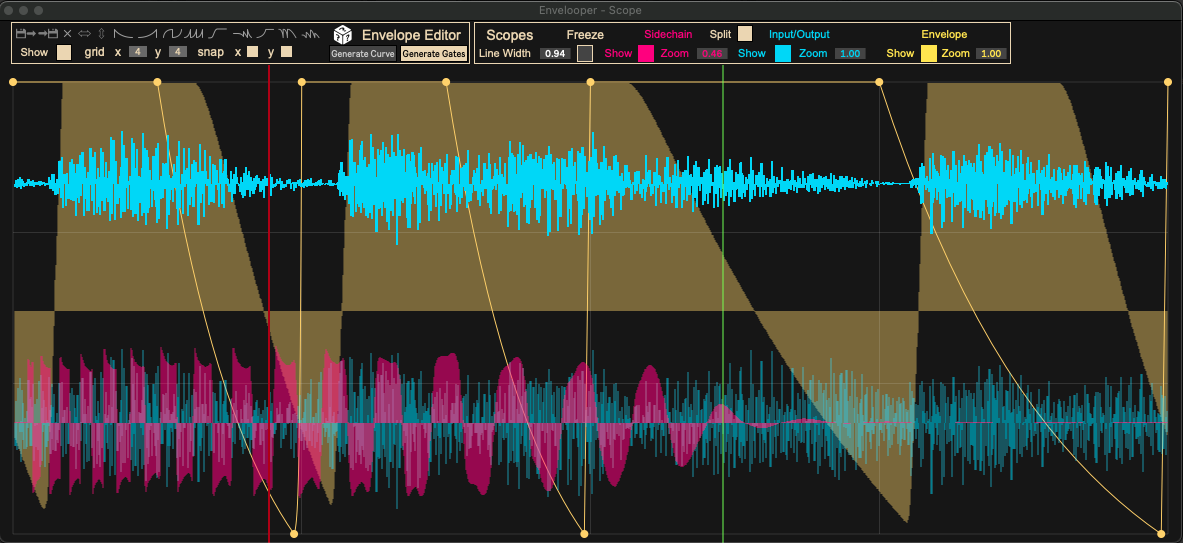1183x543 pixels.
Task: Toggle the Envelope Editor Show checkbox
Action: 64,52
